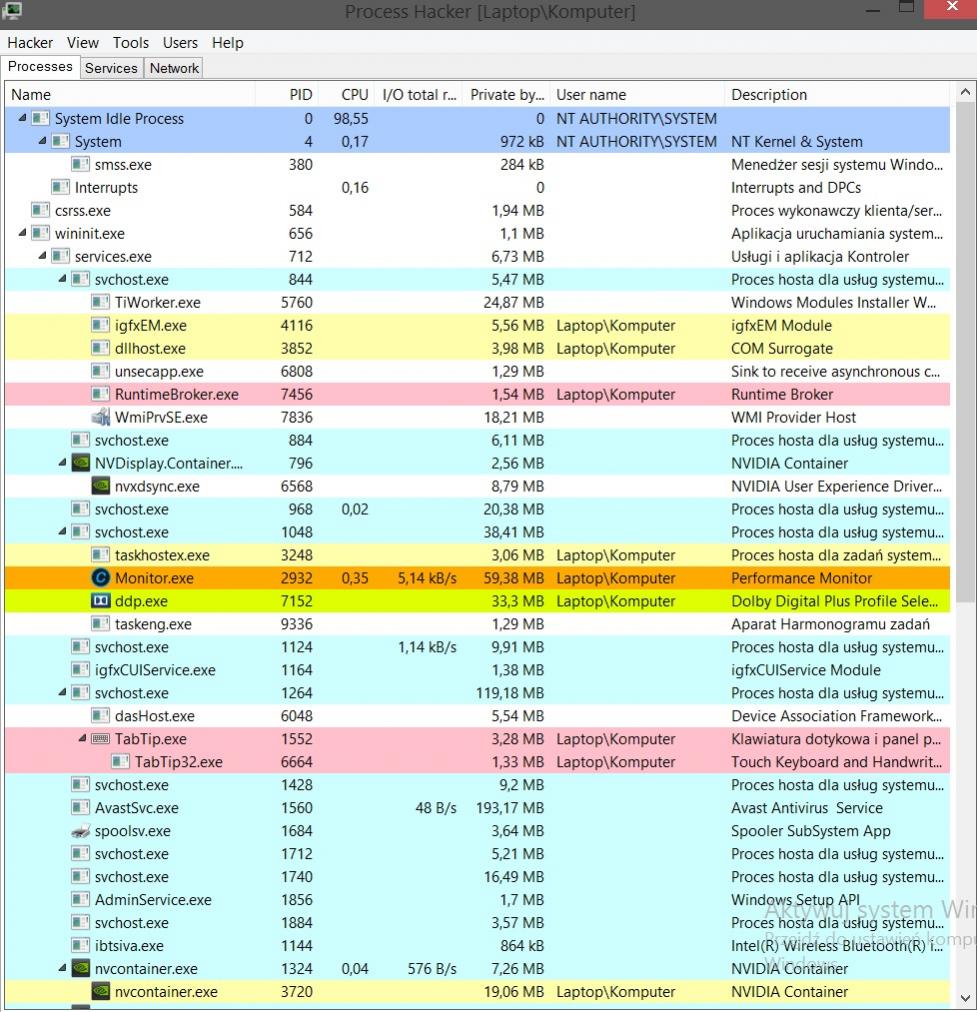Click the nvxdsync.exe NVIDIA icon
The image size is (977, 1012).
click(100, 486)
